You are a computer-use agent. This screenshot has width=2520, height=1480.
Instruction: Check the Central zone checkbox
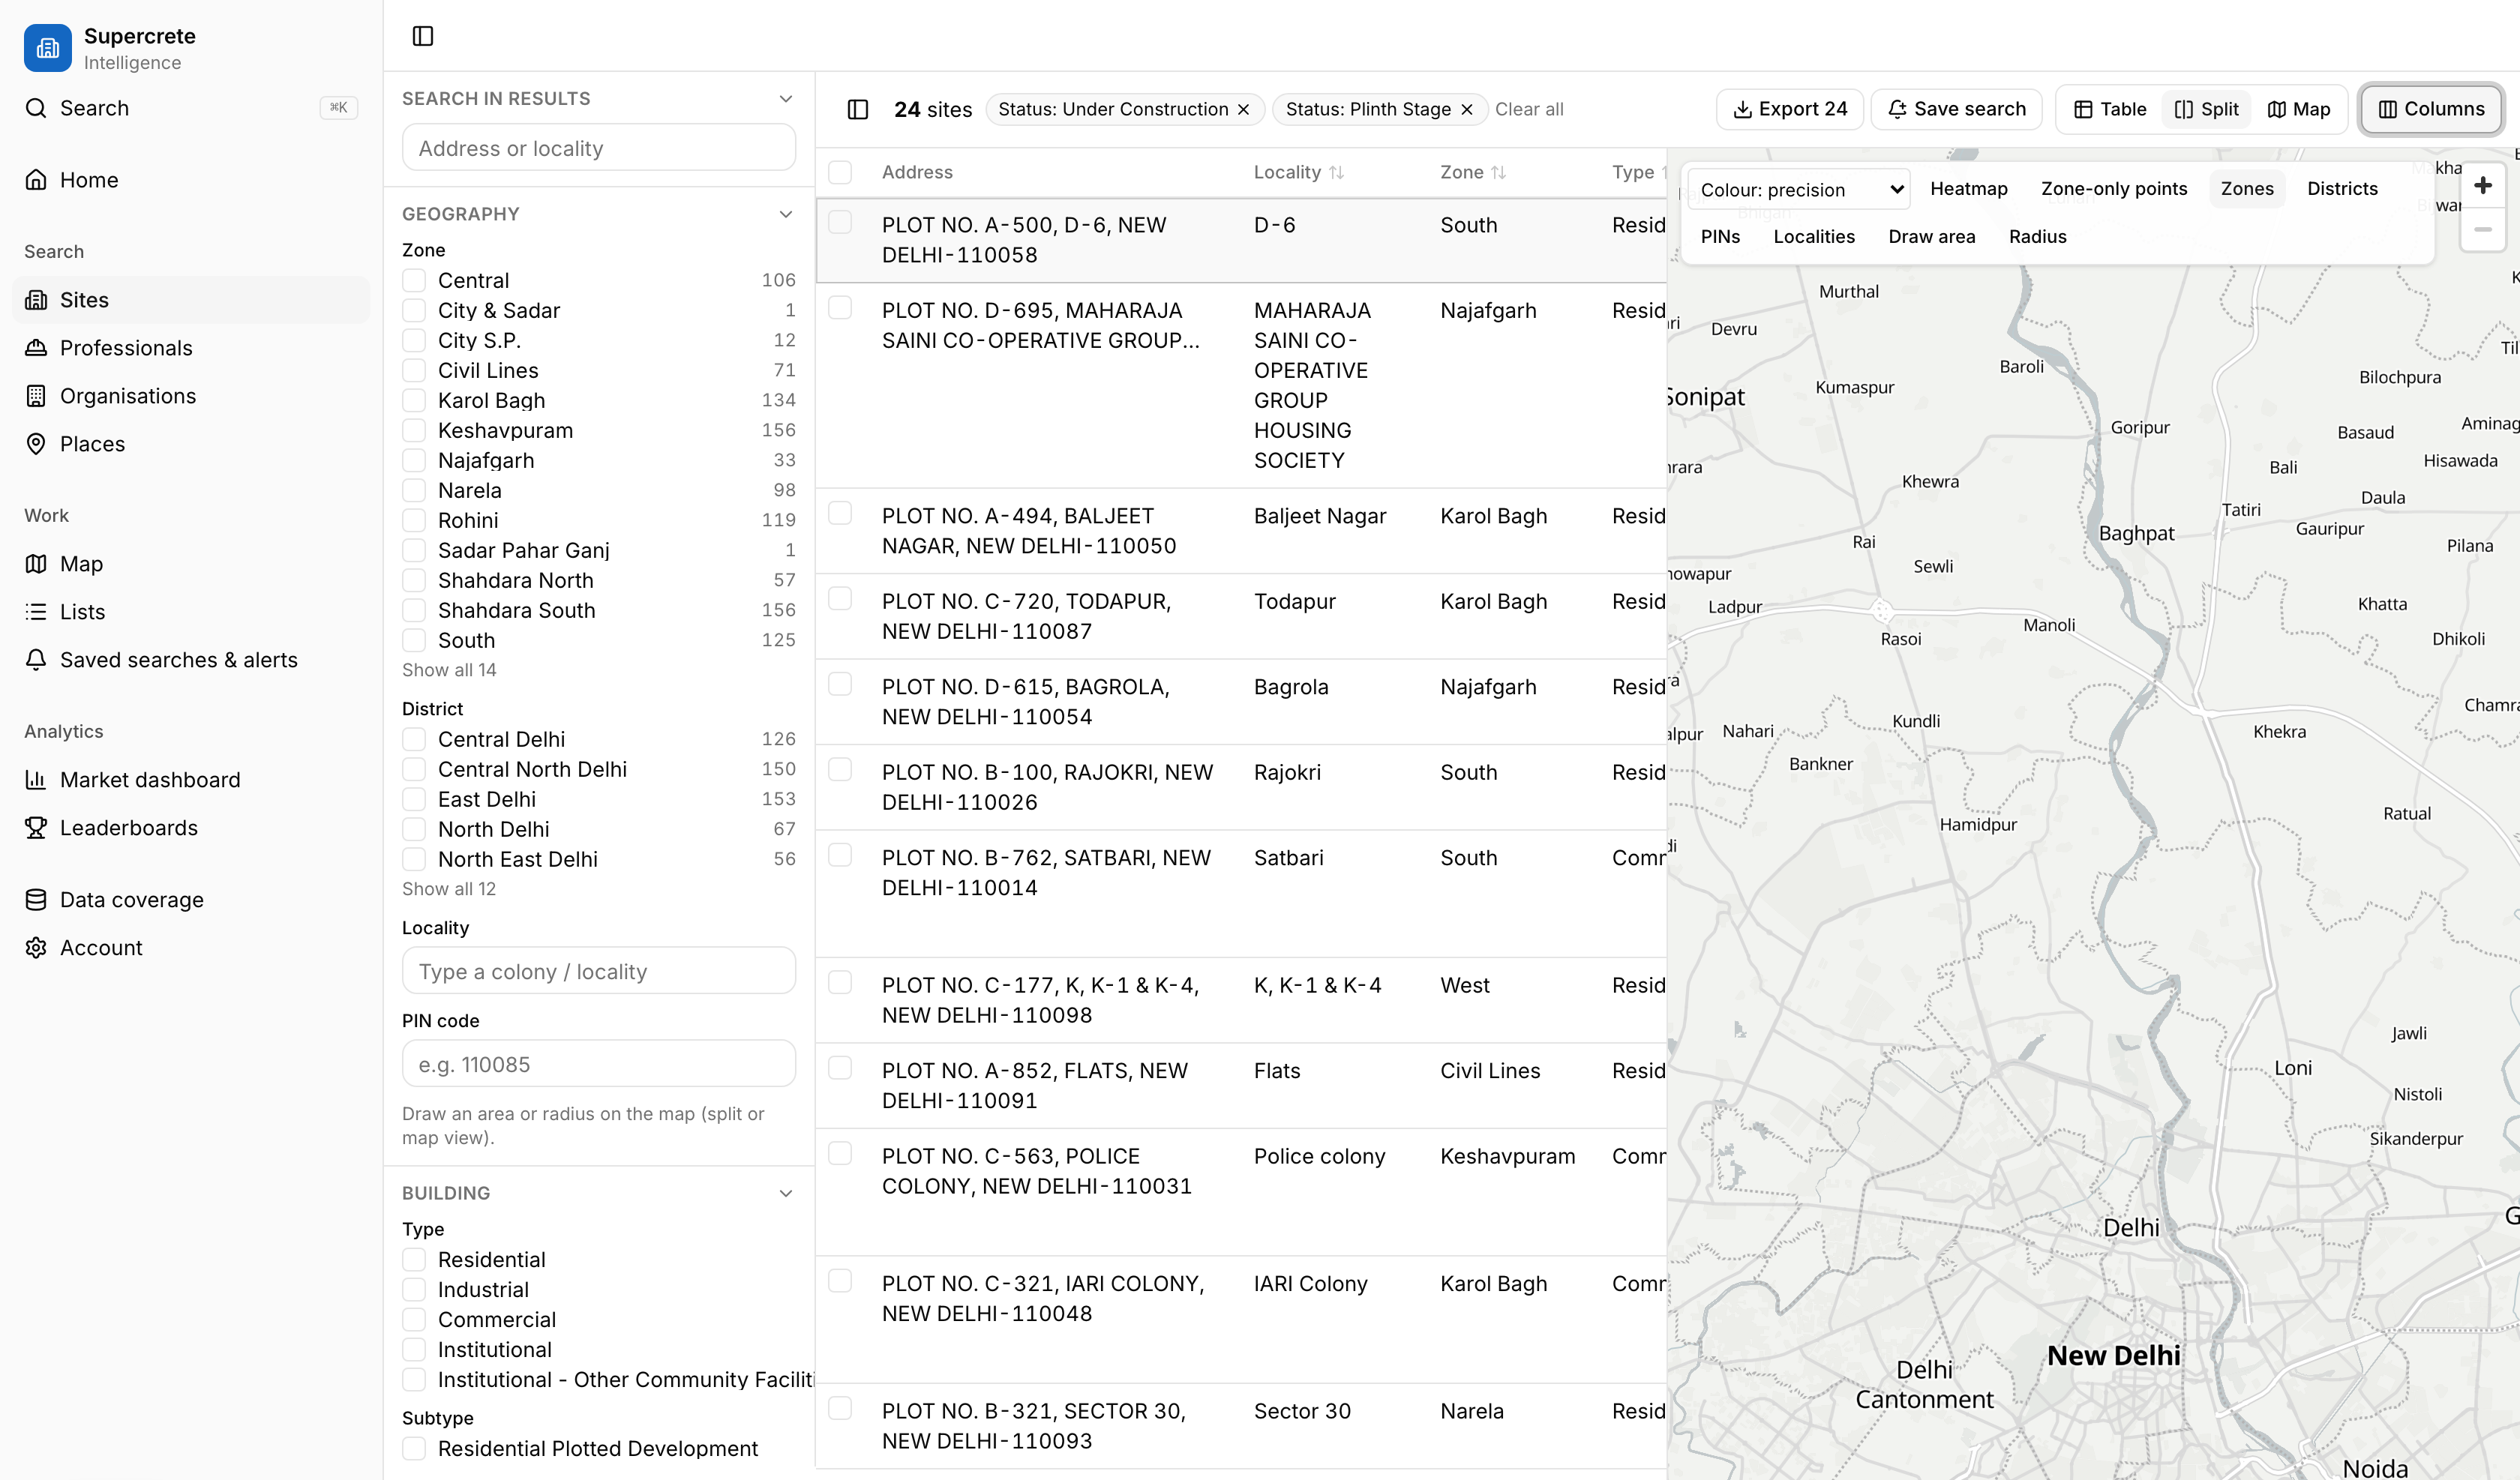(x=414, y=280)
